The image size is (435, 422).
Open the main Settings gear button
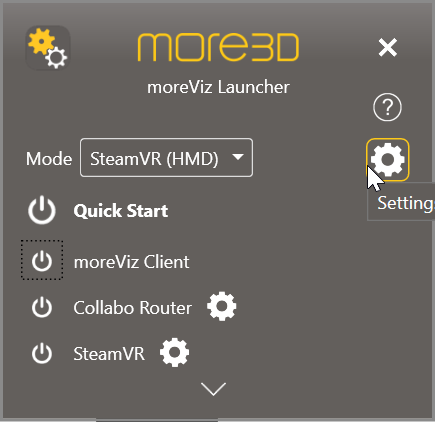pos(387,160)
